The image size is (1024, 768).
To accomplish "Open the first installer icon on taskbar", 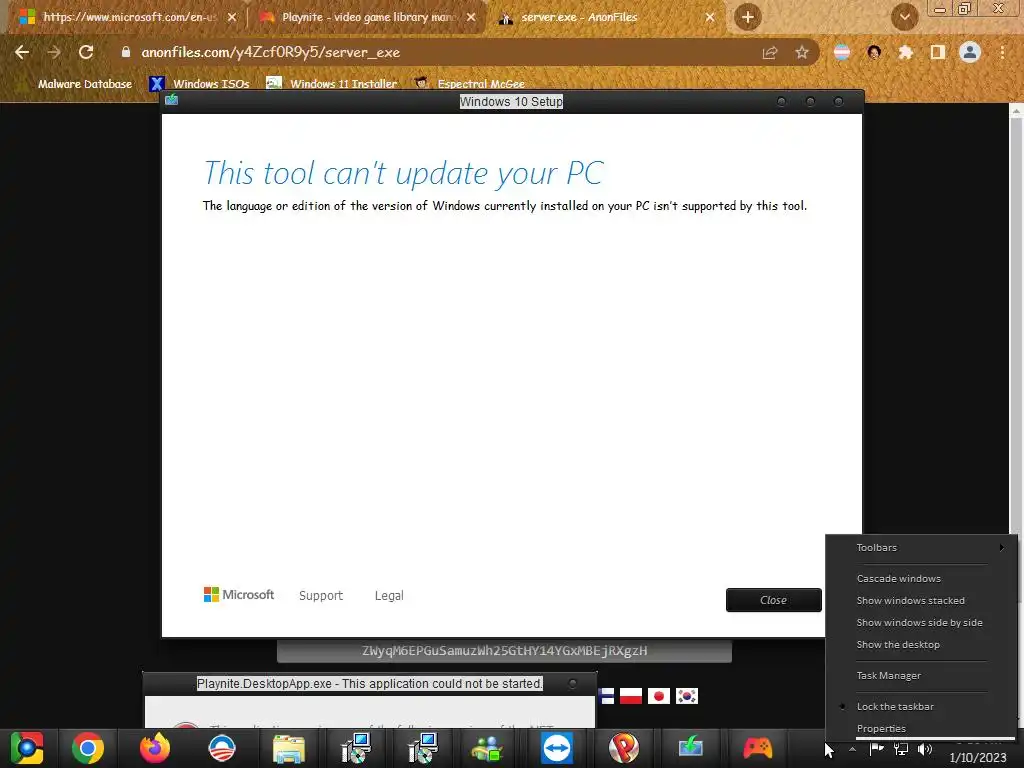I will (x=356, y=748).
